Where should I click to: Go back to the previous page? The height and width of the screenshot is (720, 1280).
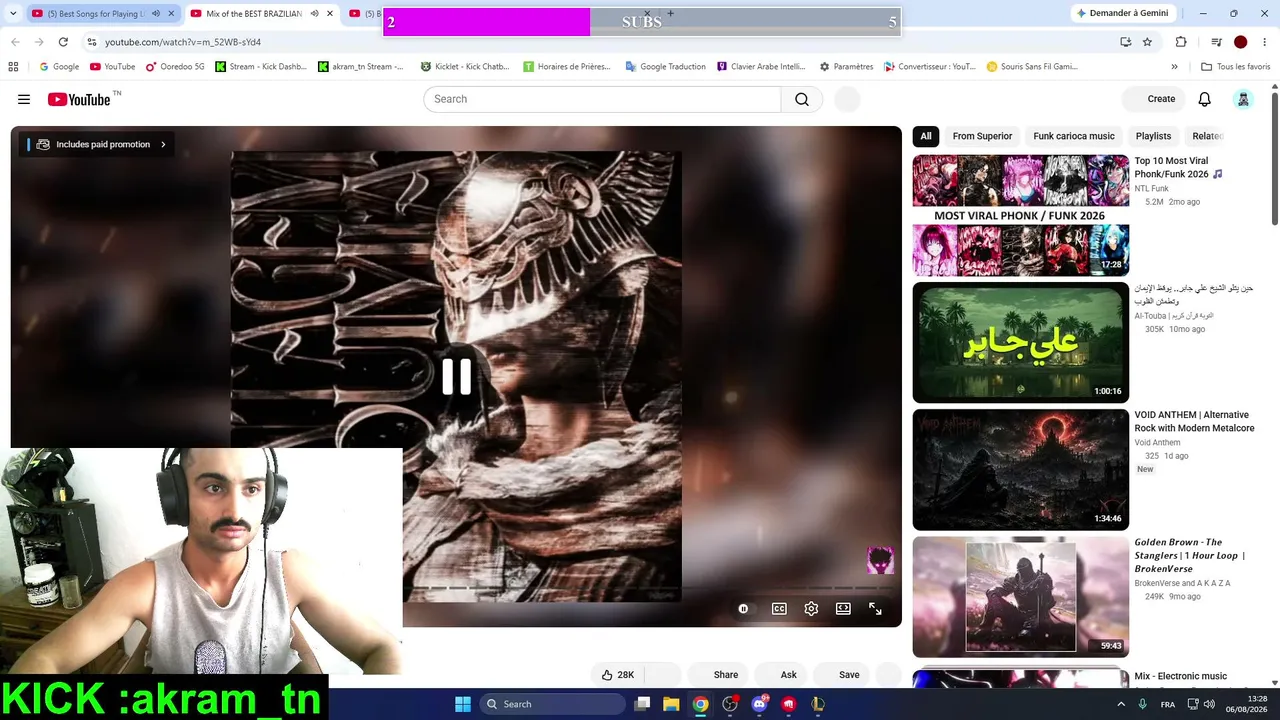point(15,42)
